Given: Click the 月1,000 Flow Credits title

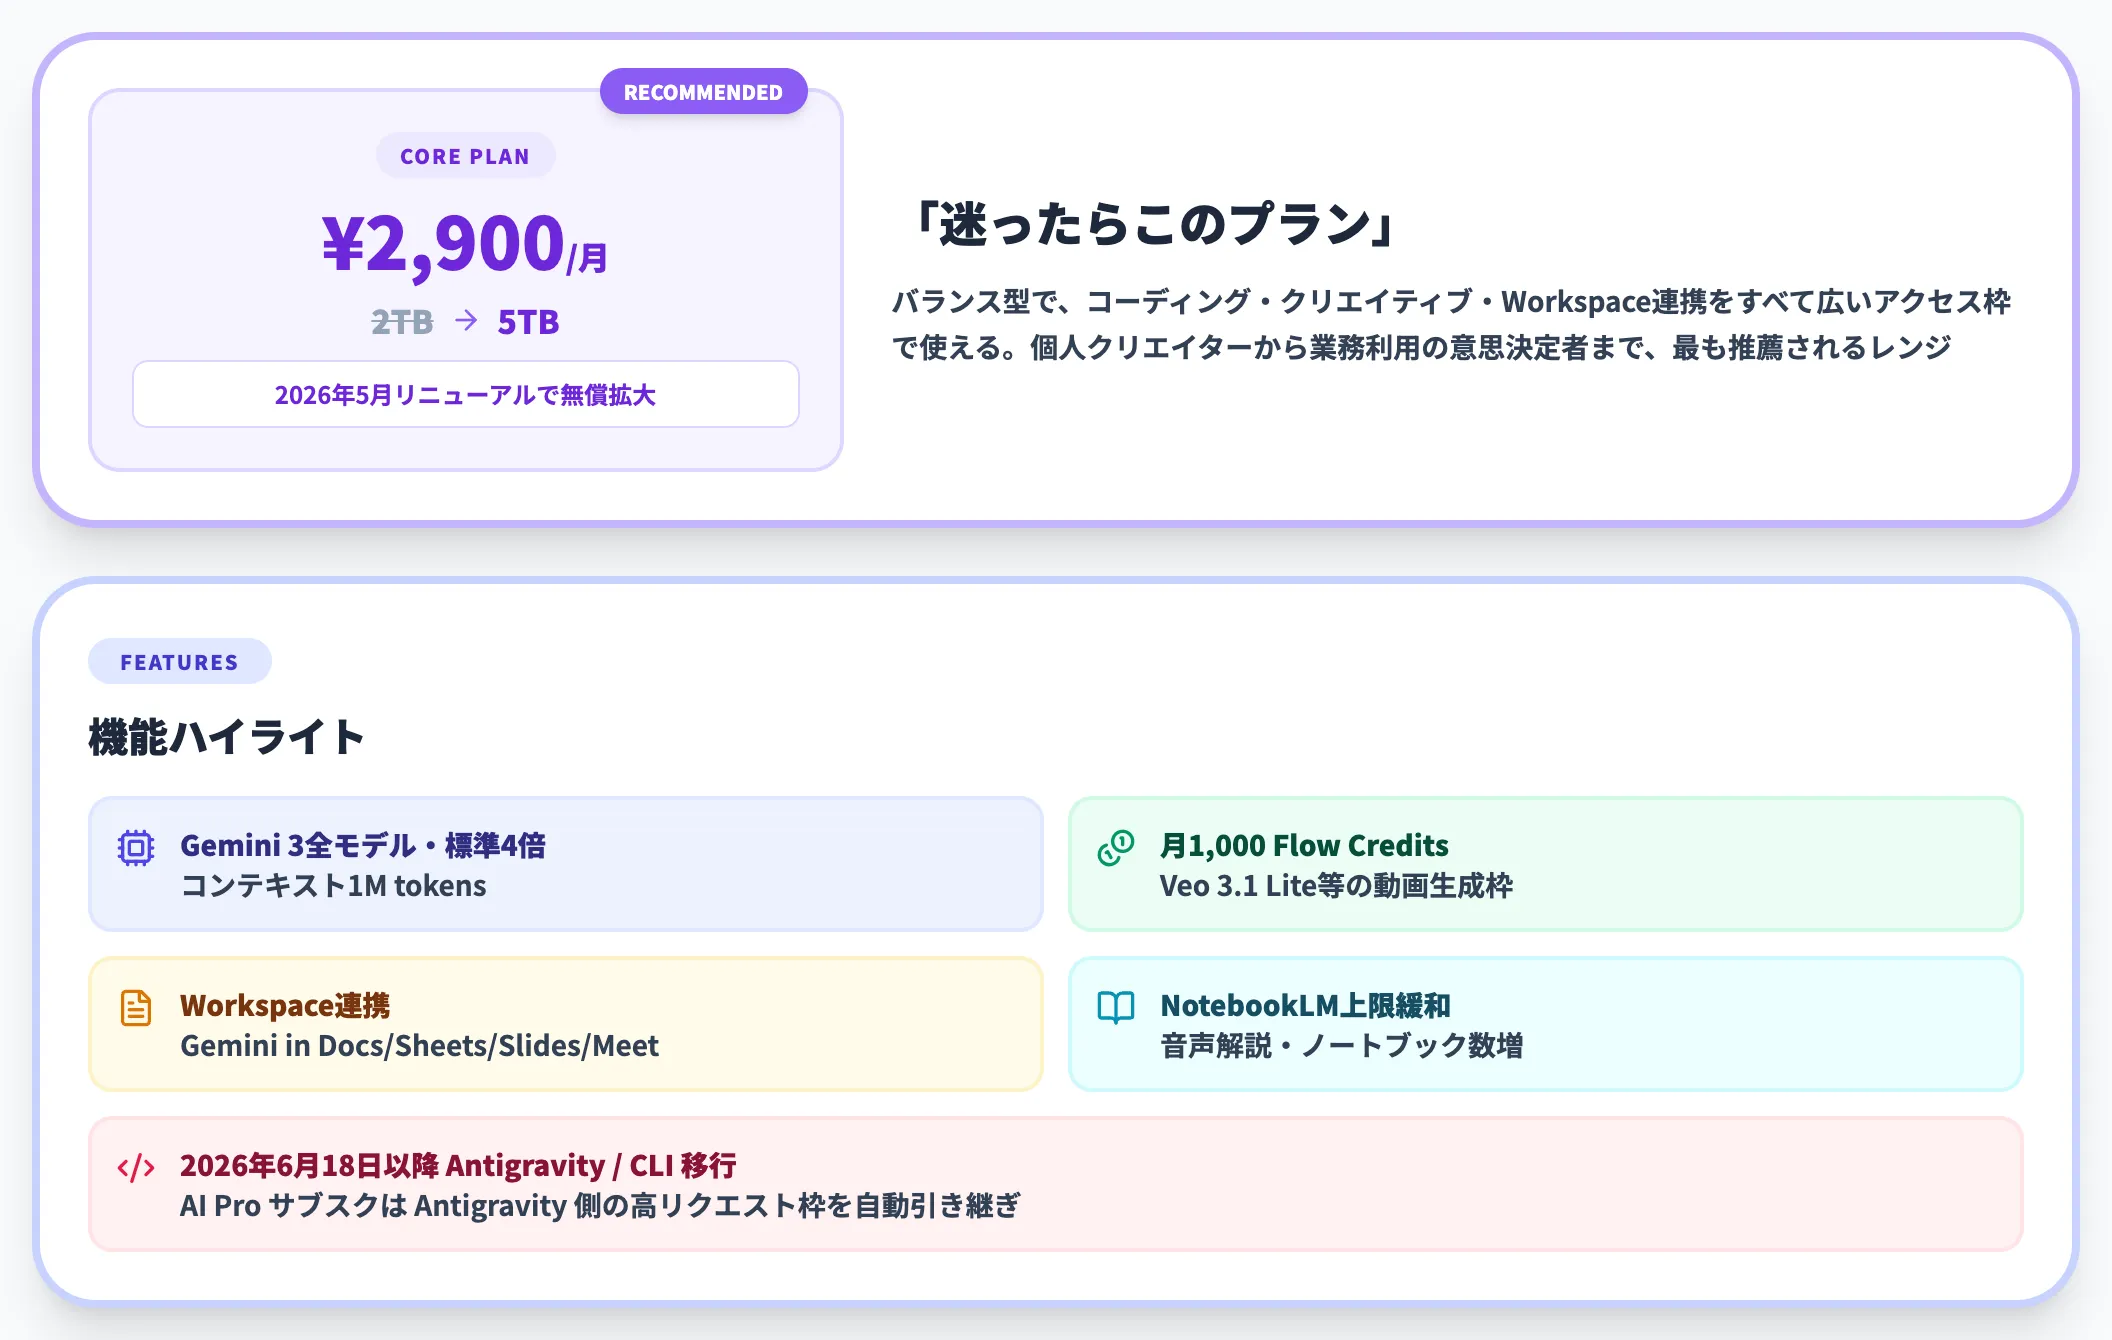Looking at the screenshot, I should pyautogui.click(x=1304, y=846).
